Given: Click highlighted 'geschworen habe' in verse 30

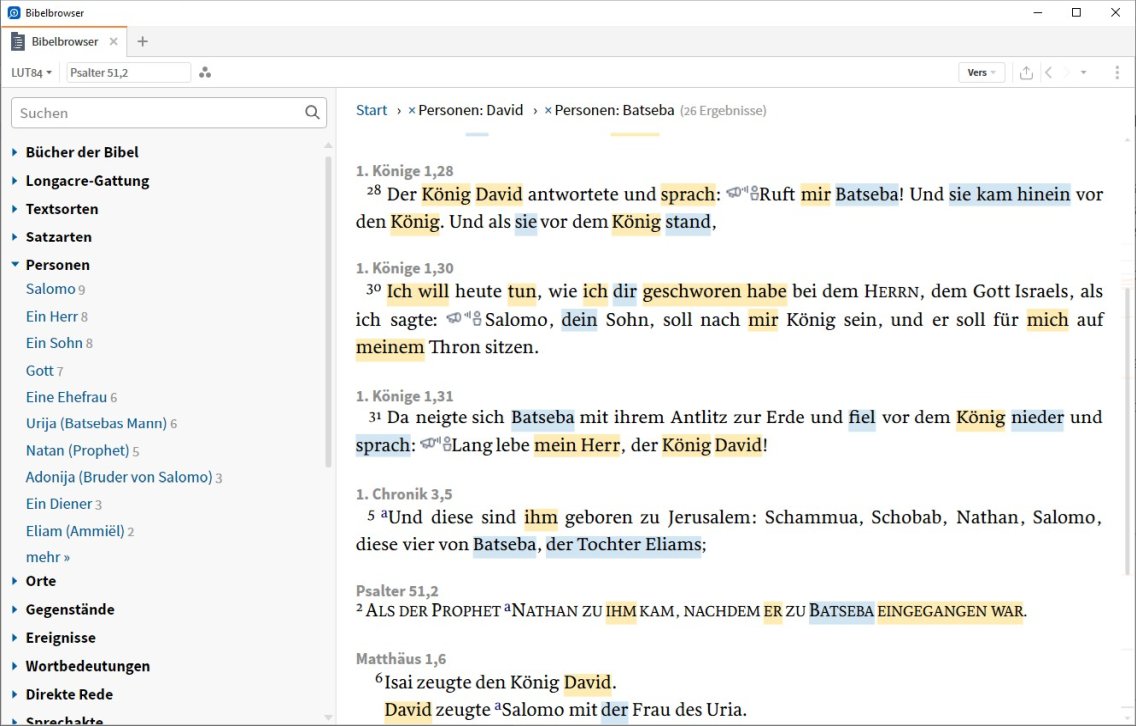Looking at the screenshot, I should click(714, 291).
